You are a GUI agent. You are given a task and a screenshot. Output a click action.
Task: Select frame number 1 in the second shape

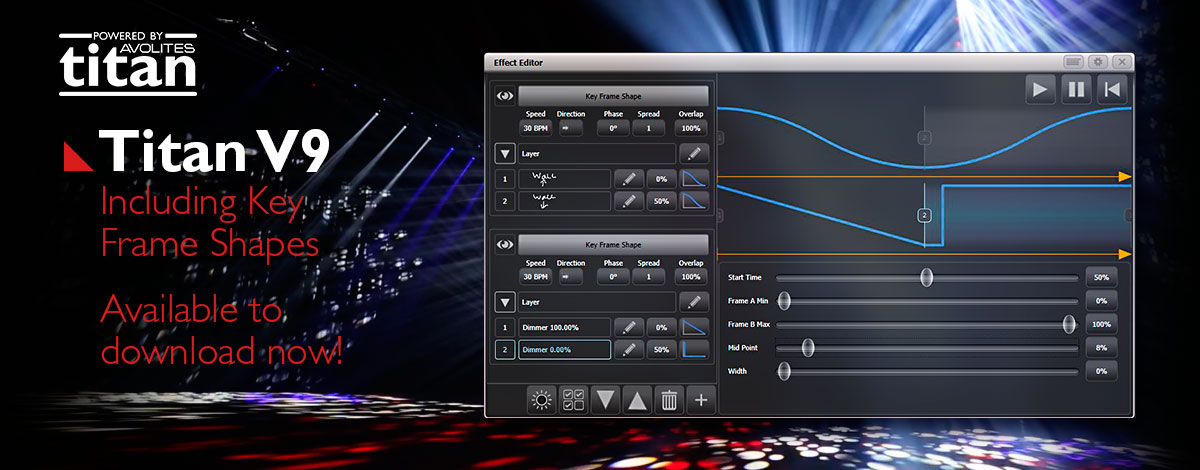coord(505,327)
